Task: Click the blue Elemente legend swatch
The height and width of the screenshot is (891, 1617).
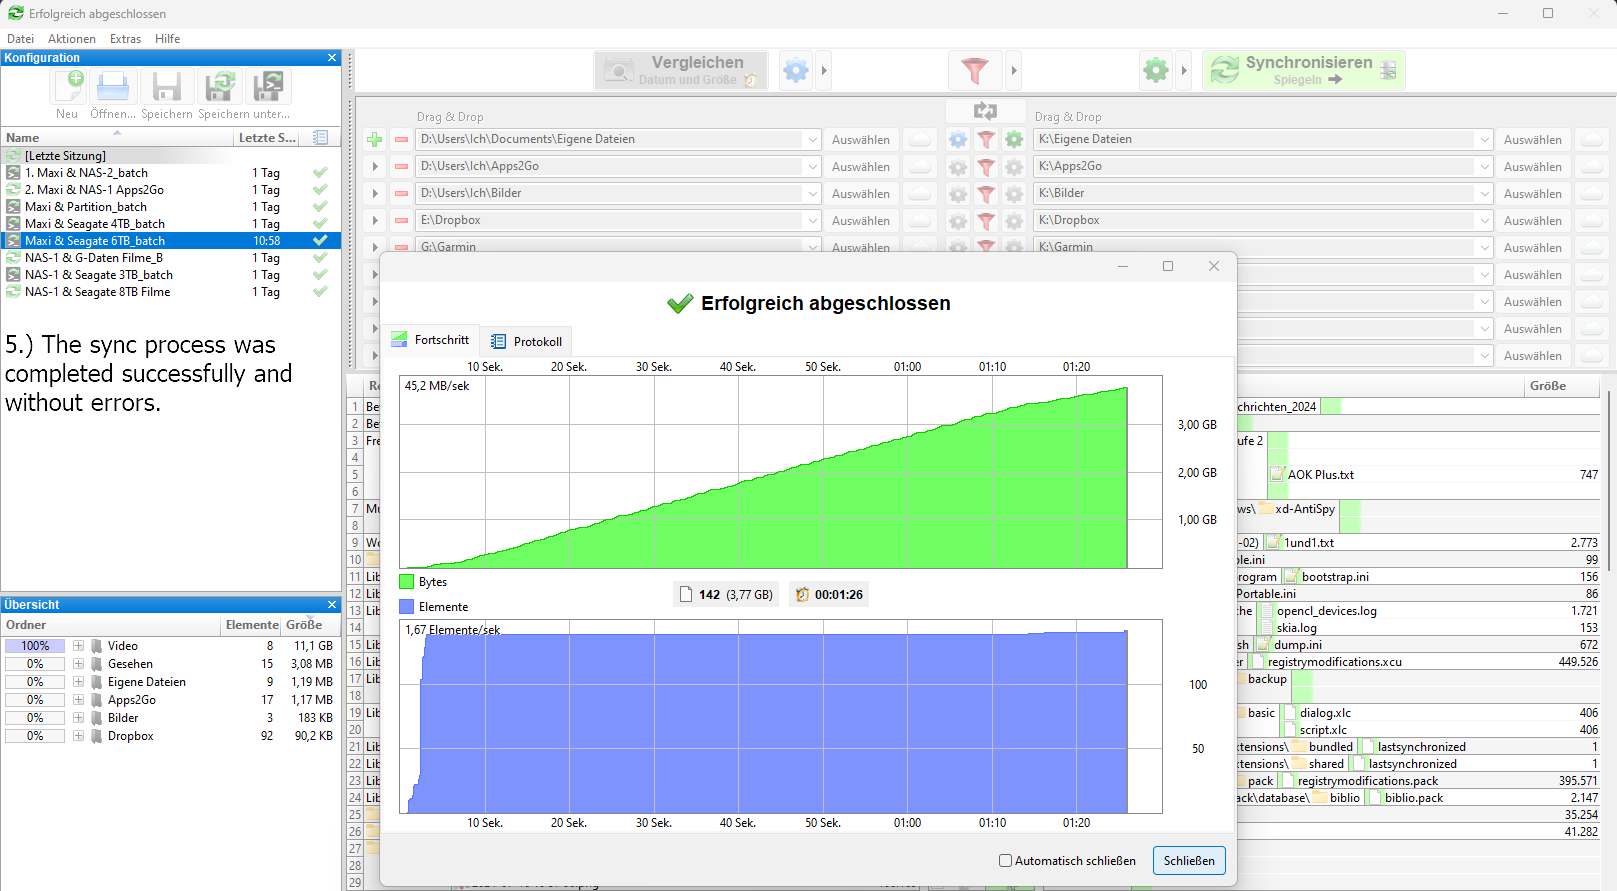Action: point(406,606)
